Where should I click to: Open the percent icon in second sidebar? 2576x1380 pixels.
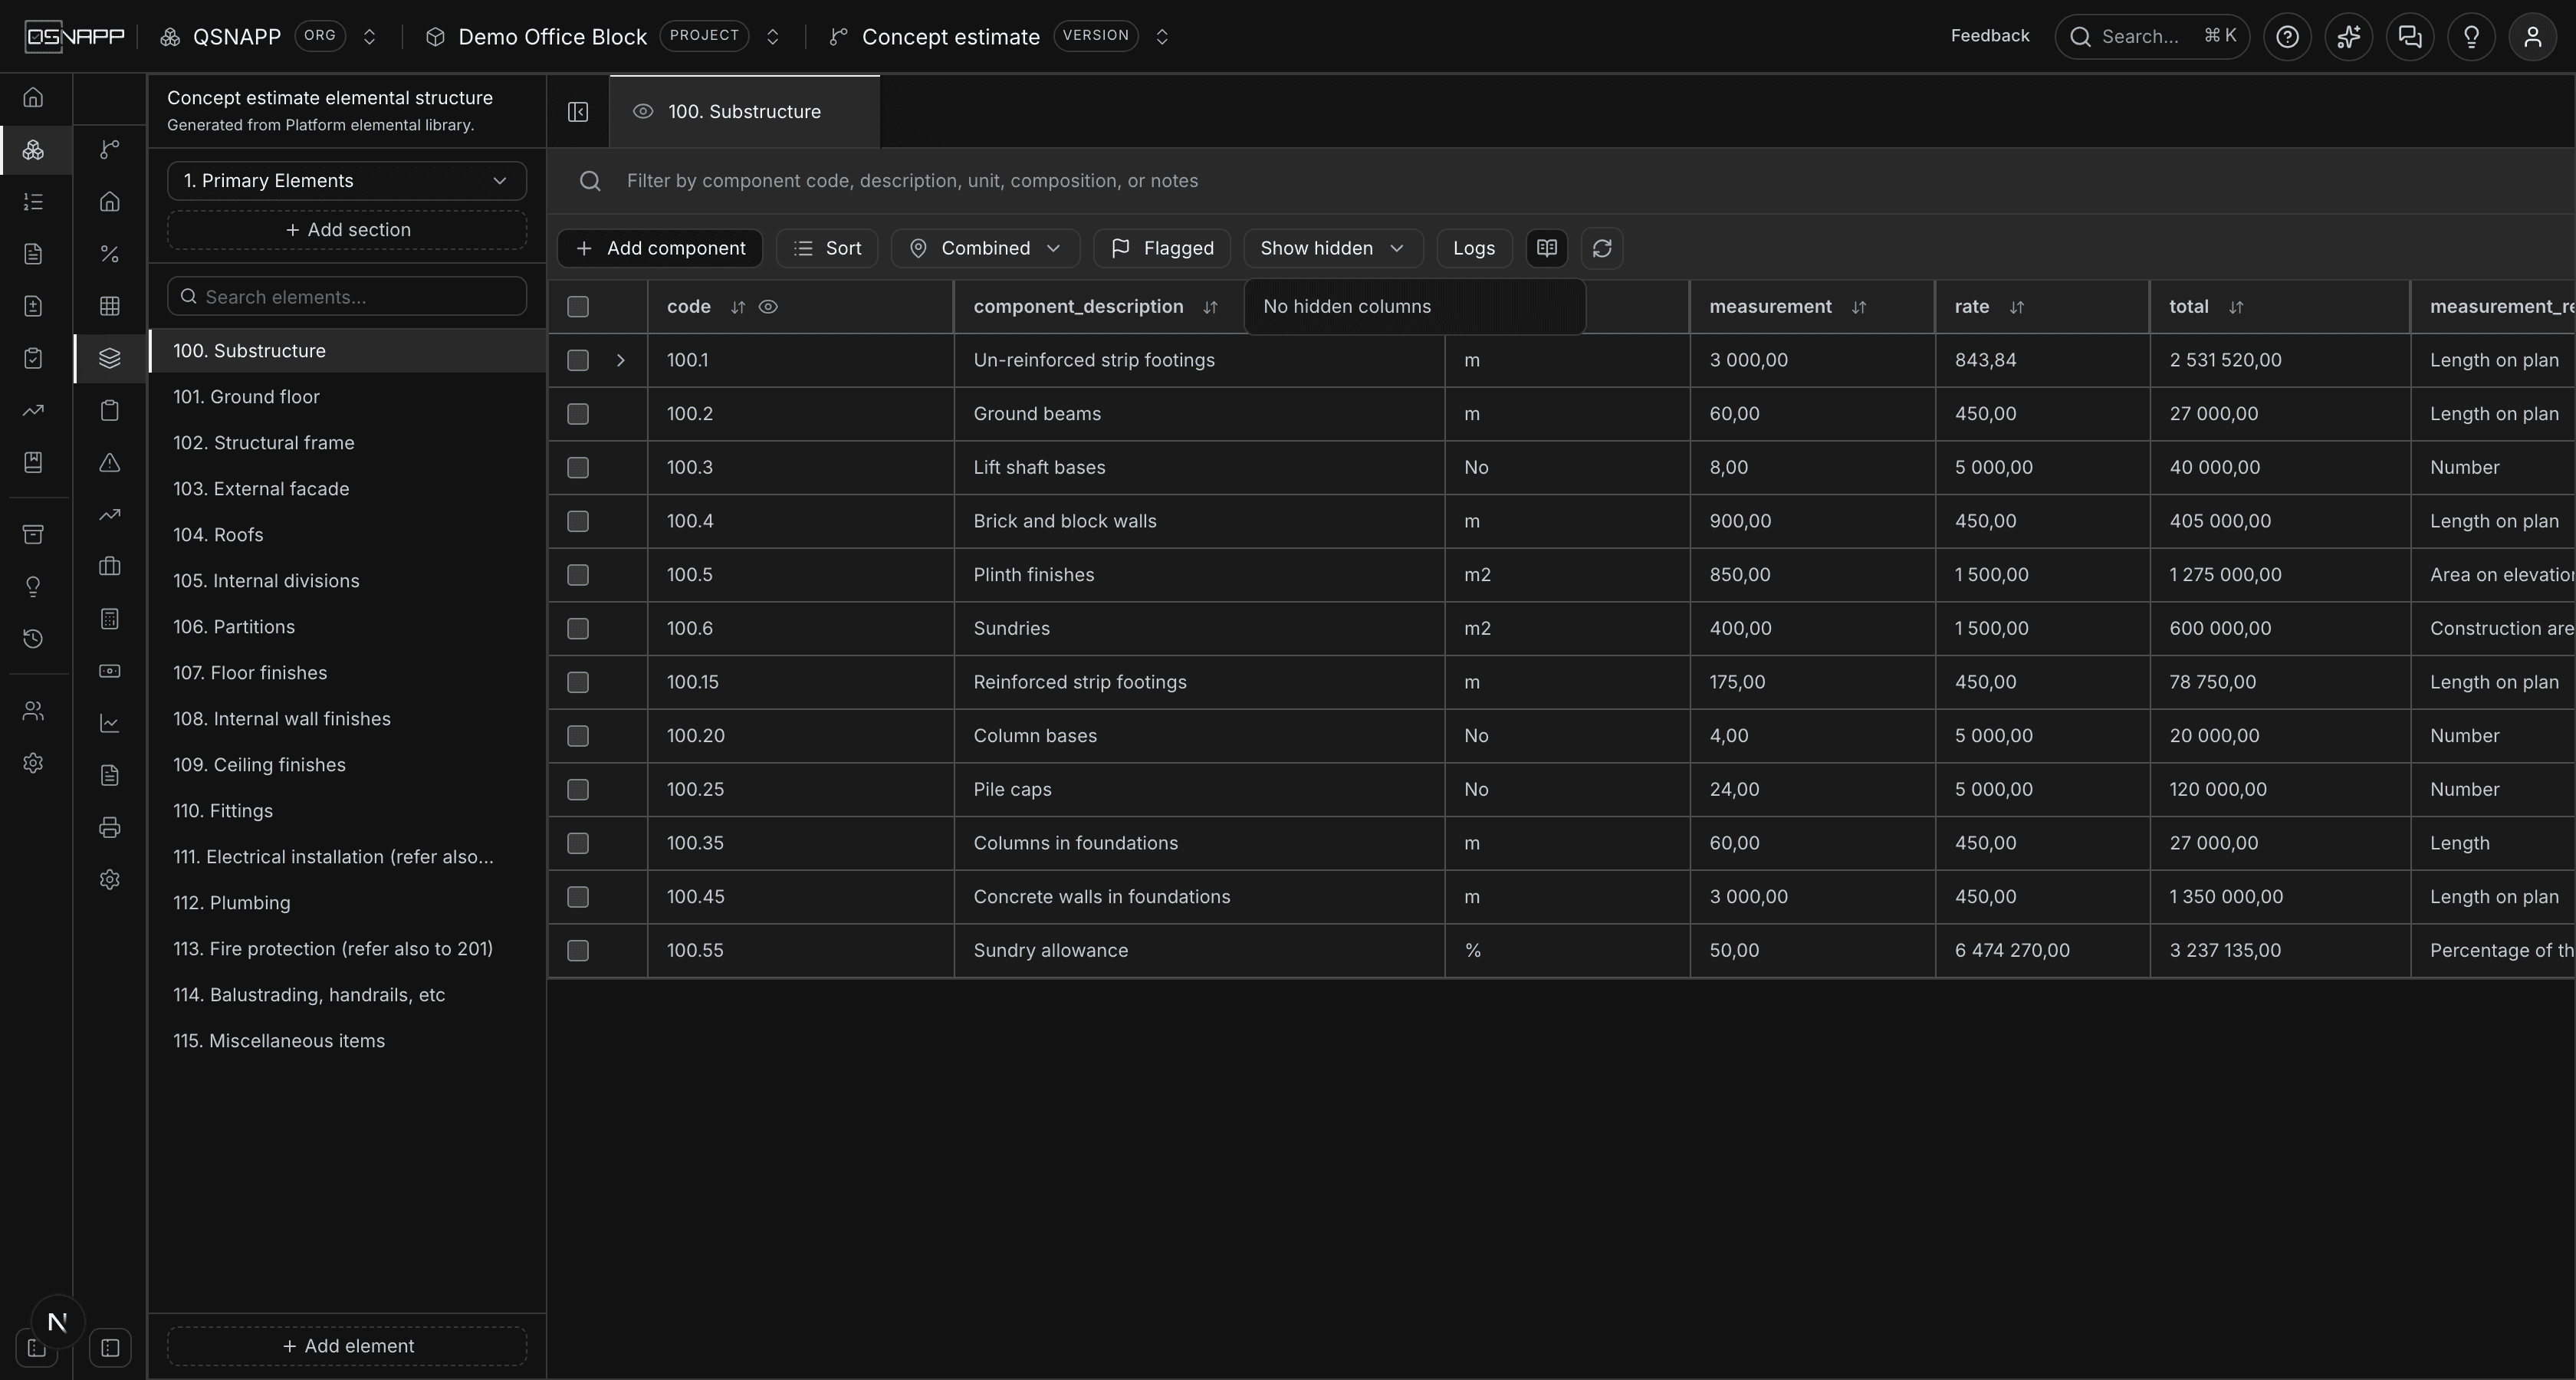click(110, 254)
